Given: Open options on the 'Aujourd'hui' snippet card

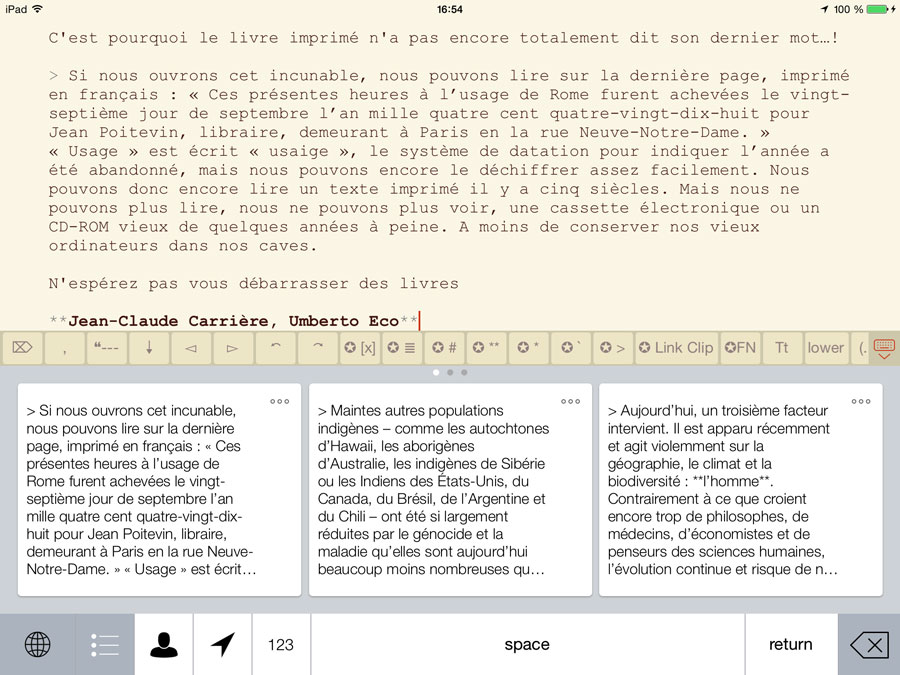Looking at the screenshot, I should click(x=861, y=401).
